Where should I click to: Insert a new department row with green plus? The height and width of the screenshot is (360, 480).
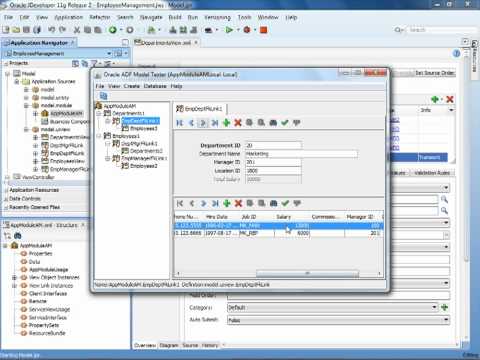226,123
